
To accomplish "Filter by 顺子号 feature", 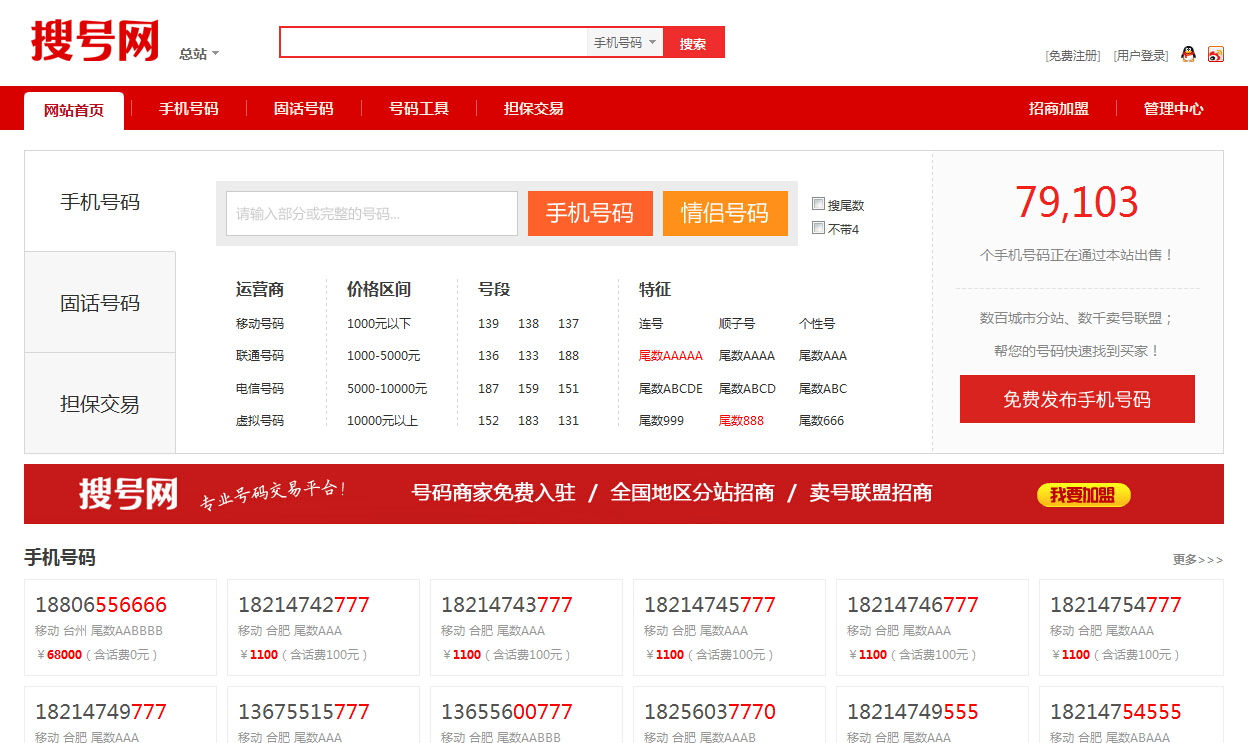I will [x=737, y=324].
